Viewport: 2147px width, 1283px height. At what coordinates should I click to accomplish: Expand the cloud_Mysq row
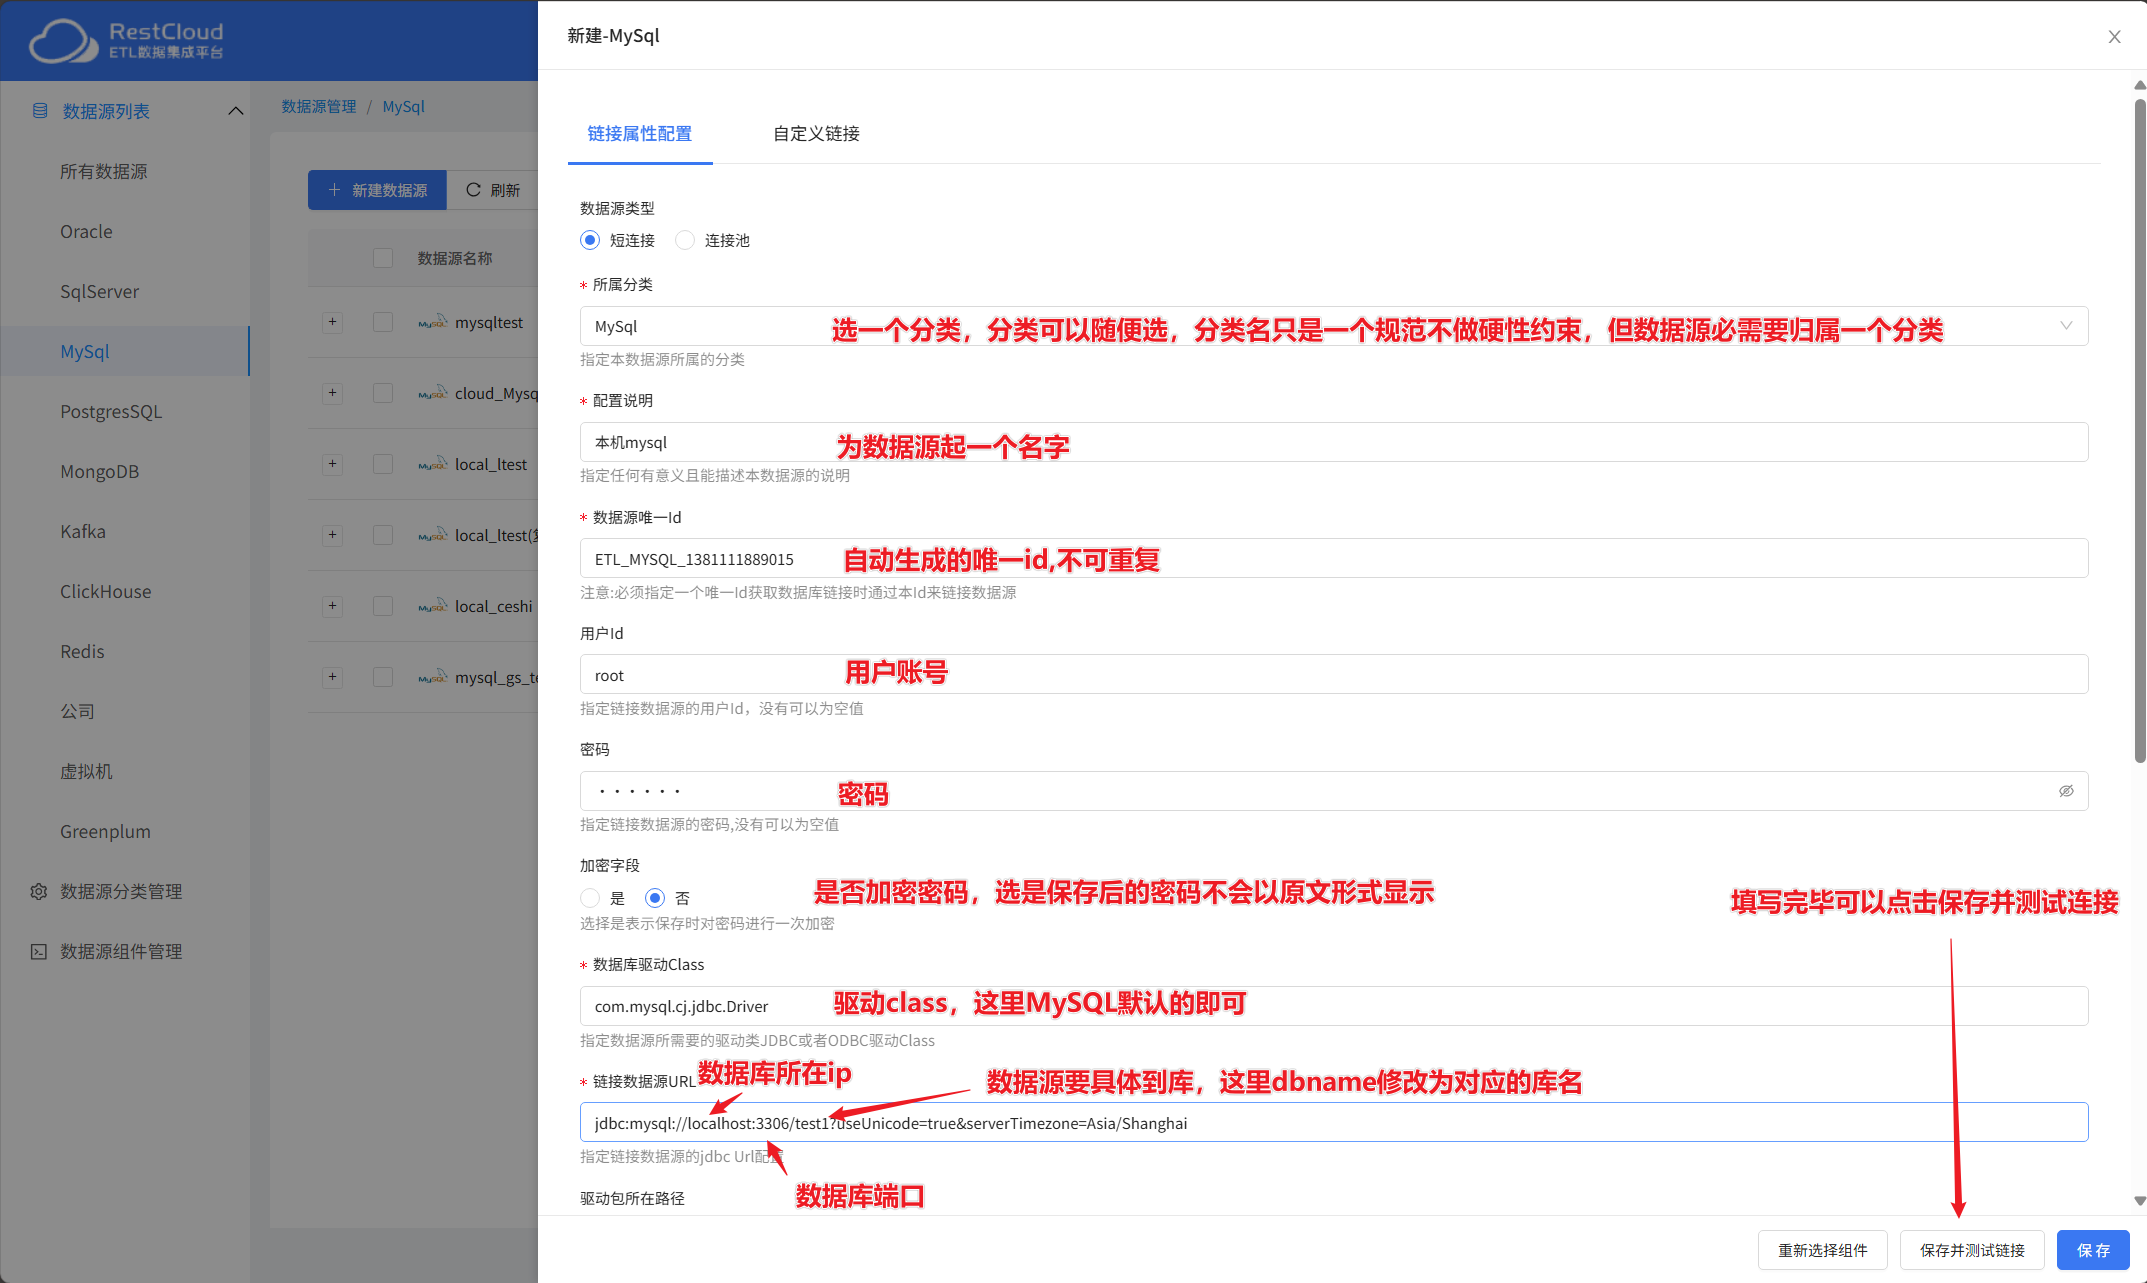(333, 393)
